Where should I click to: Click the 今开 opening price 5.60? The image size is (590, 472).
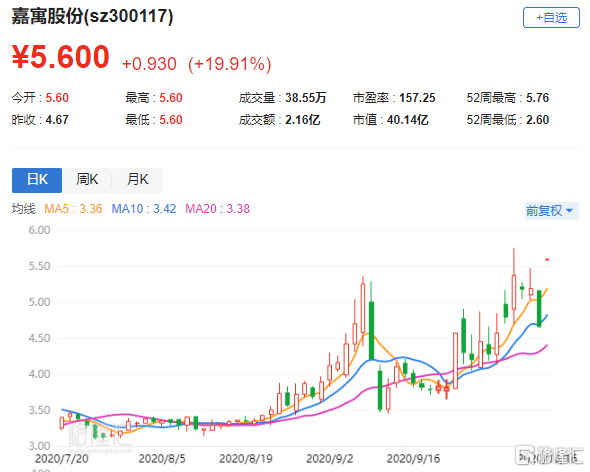[x=57, y=98]
